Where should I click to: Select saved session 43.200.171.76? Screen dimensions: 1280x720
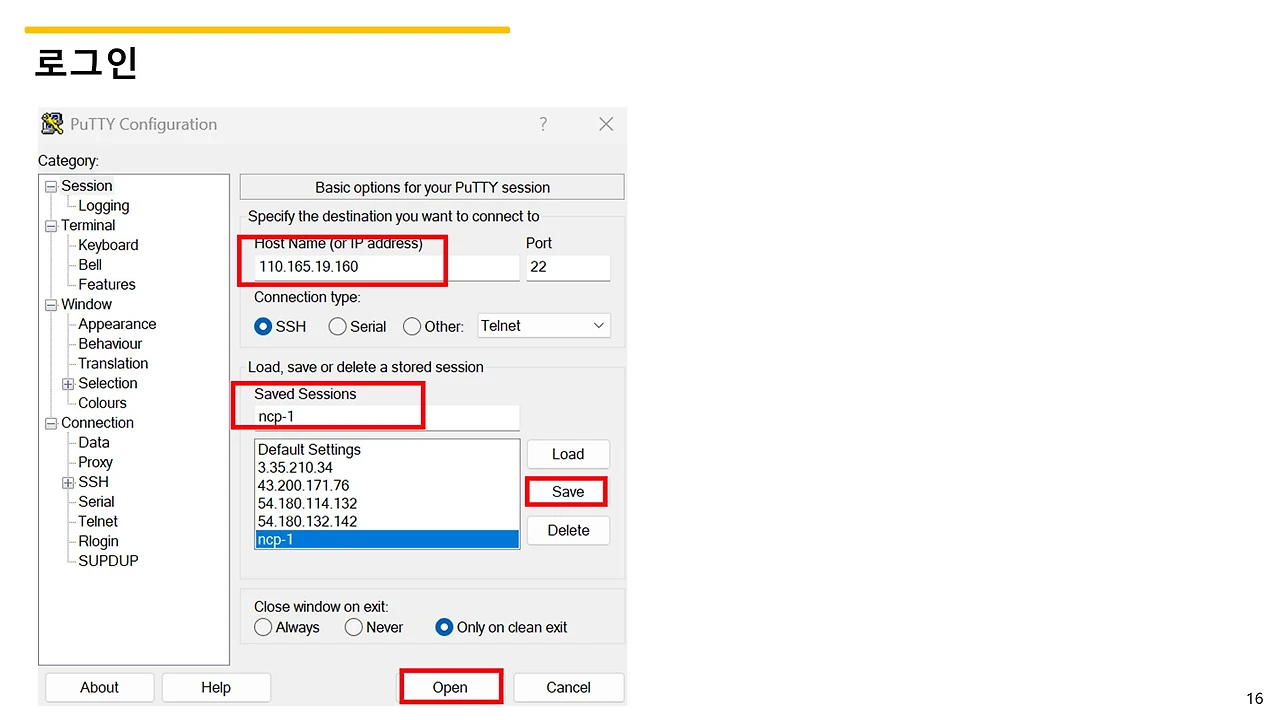tap(386, 486)
